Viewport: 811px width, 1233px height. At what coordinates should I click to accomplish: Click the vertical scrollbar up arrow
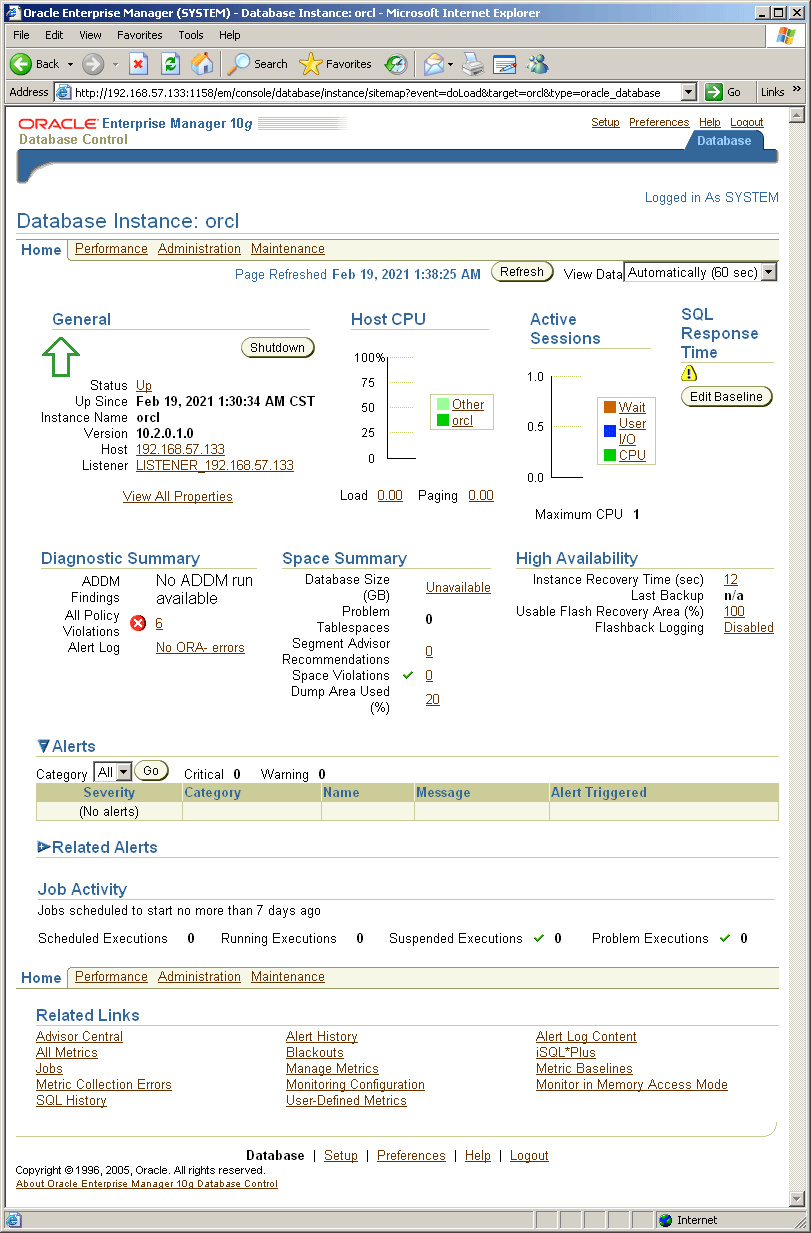[798, 115]
